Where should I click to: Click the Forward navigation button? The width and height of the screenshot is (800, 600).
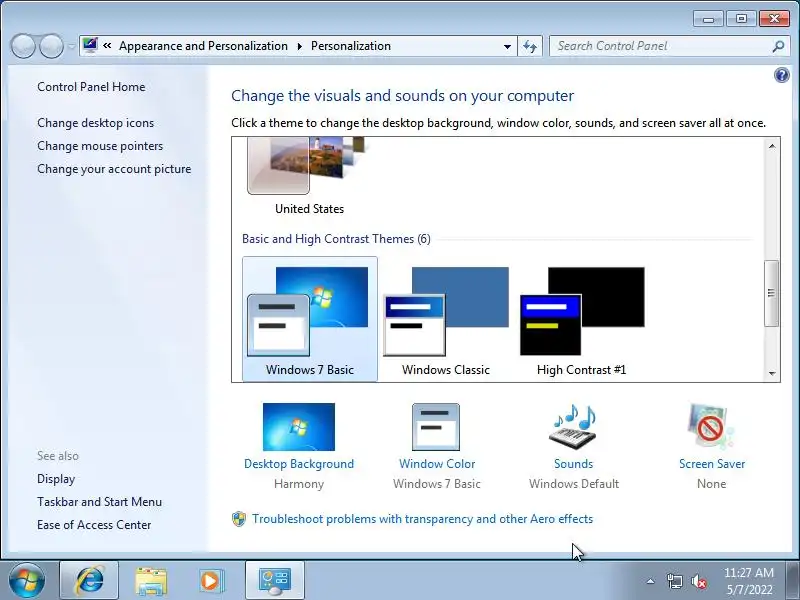52,46
